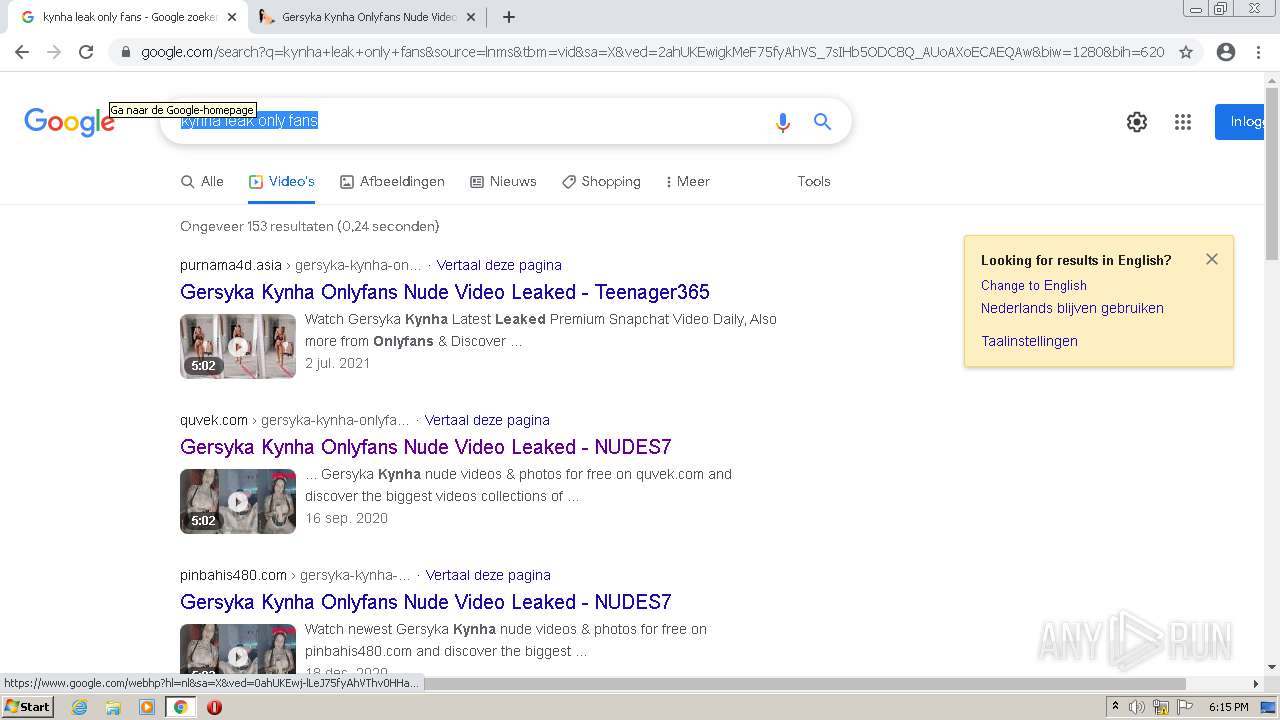Select the Video's search tab
Viewport: 1280px width, 720px height.
[x=282, y=181]
